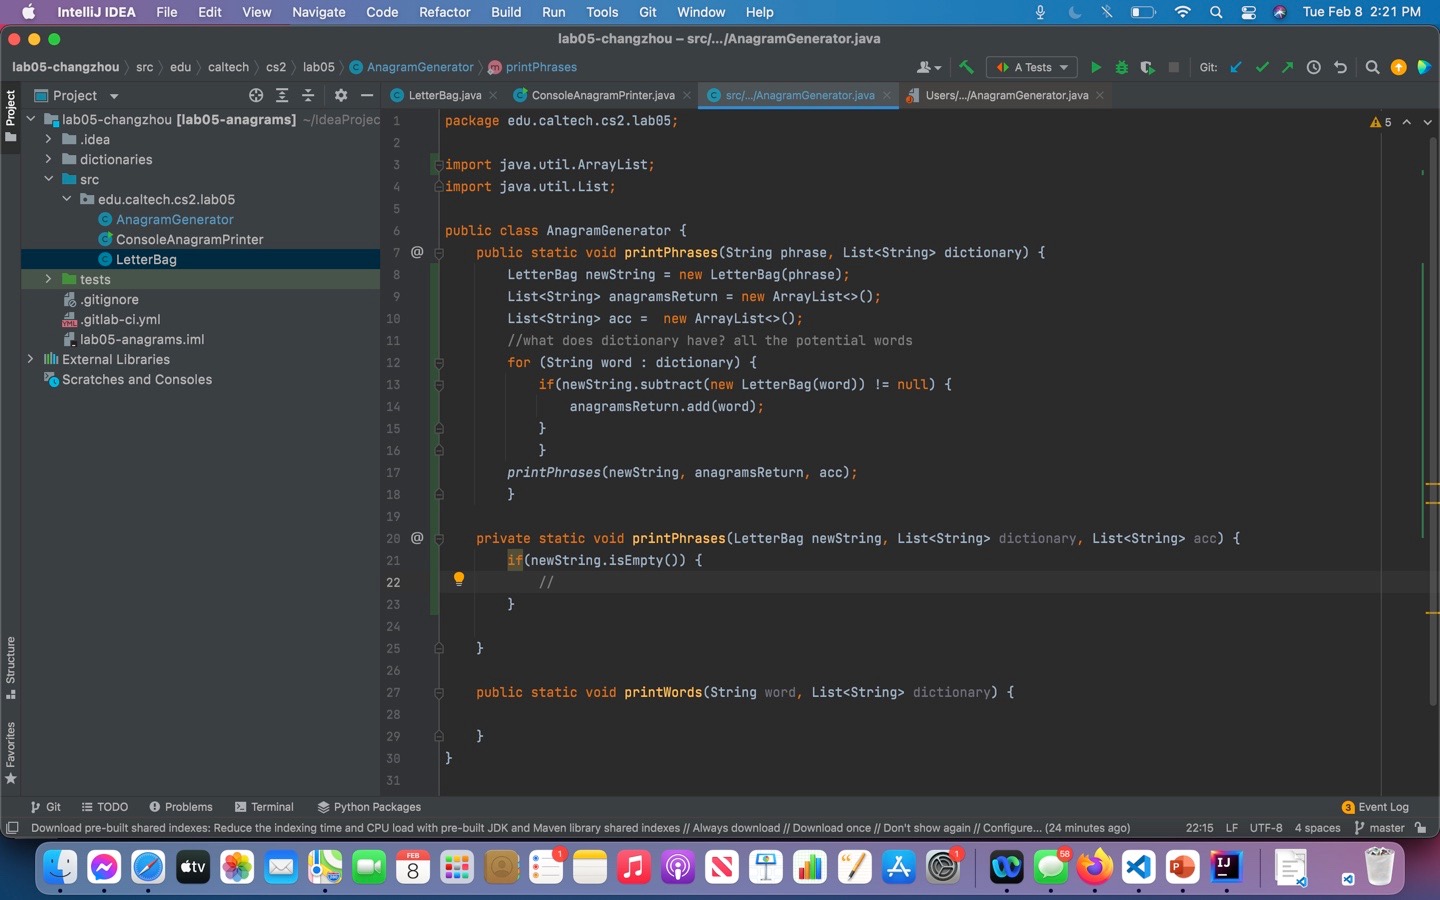
Task: Toggle the Favorites tool window
Action: pos(11,752)
